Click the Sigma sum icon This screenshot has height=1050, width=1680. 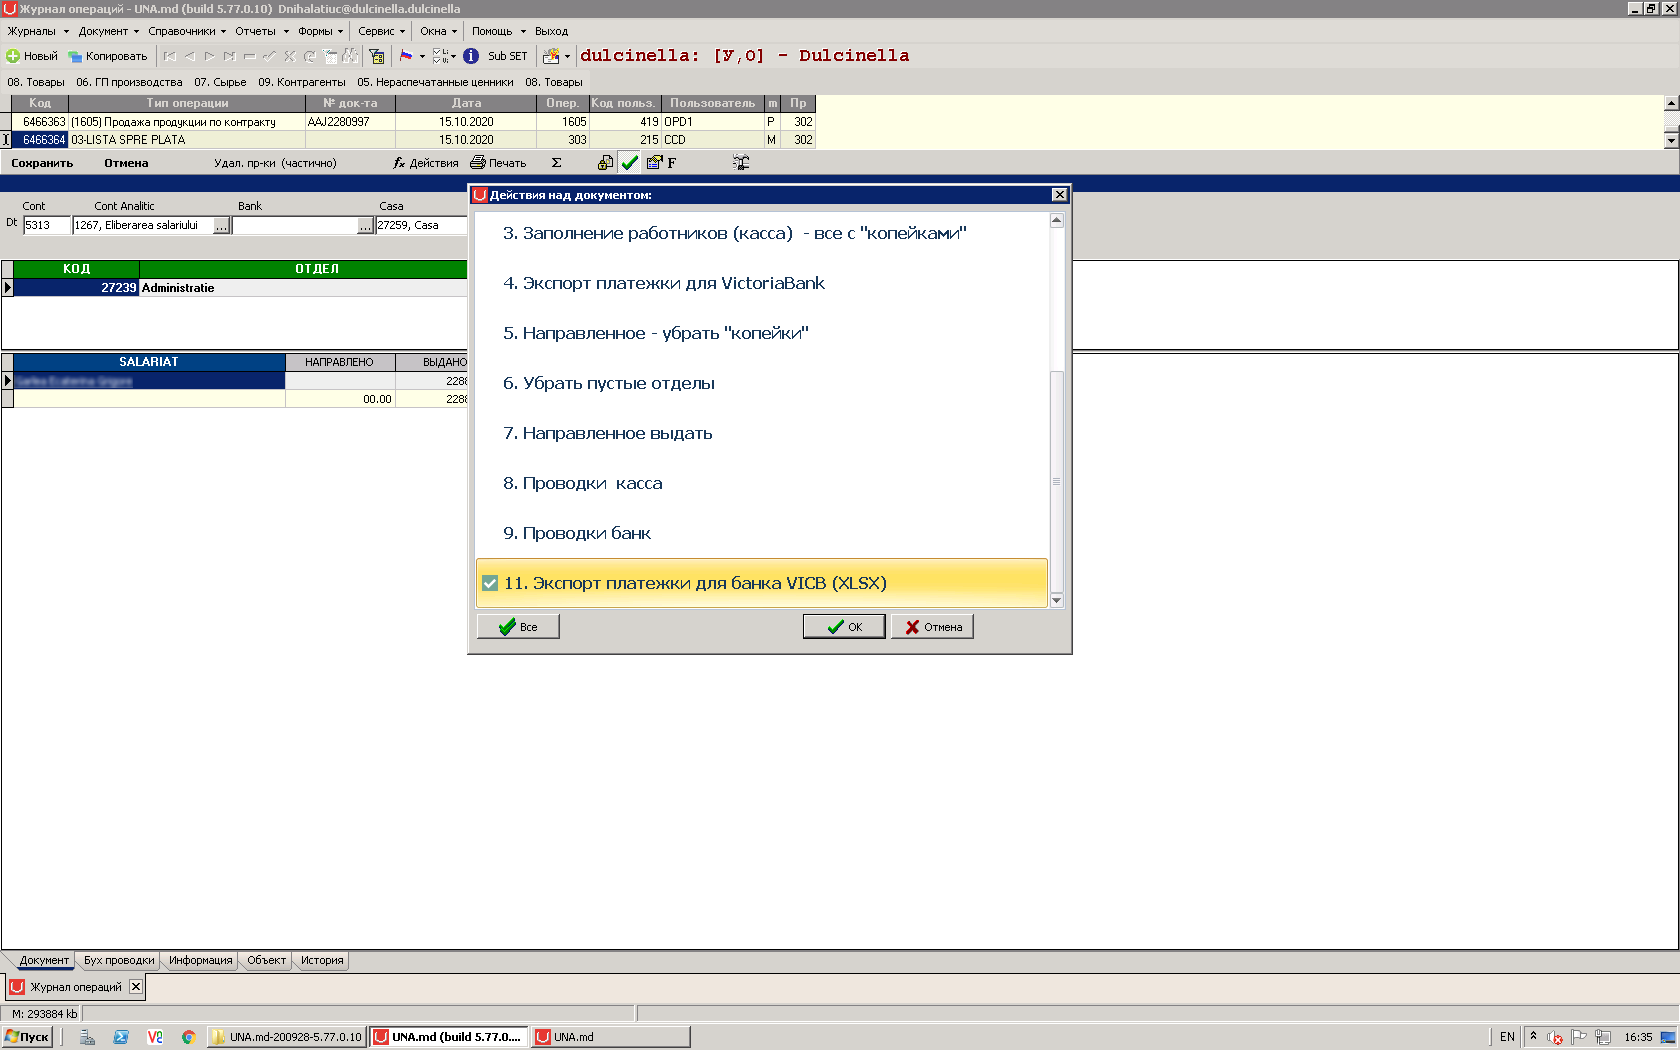point(557,163)
